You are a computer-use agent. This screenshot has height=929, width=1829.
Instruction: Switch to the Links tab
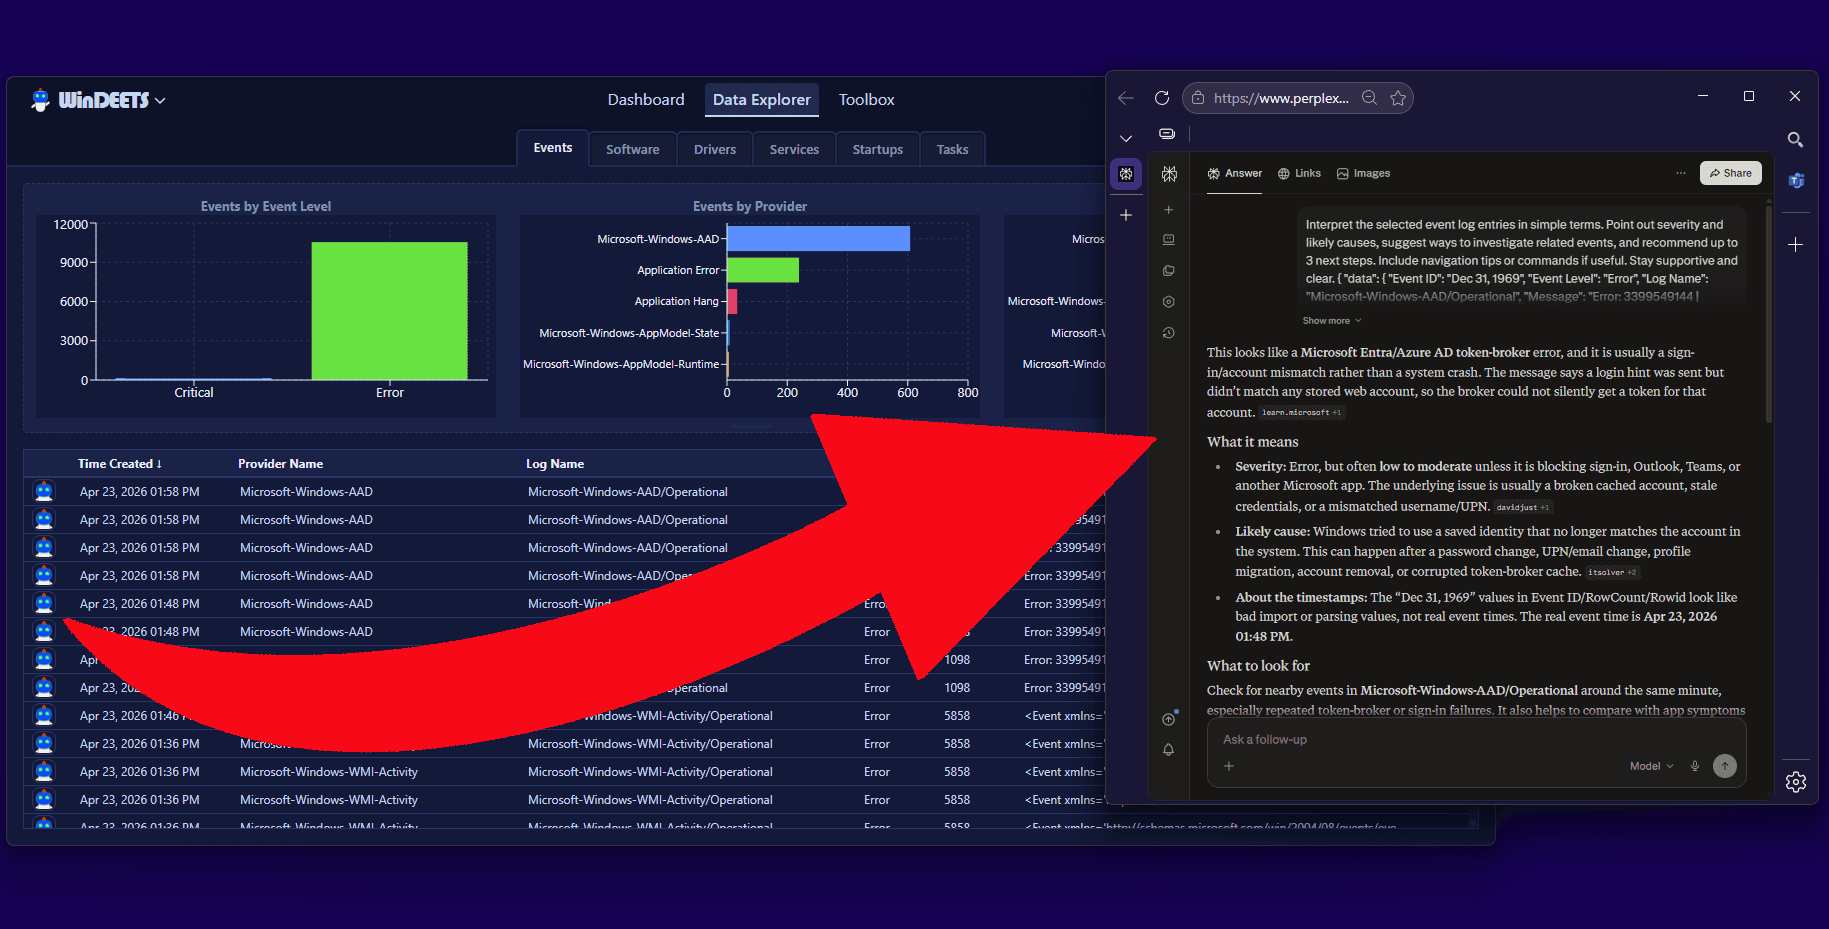pyautogui.click(x=1299, y=174)
